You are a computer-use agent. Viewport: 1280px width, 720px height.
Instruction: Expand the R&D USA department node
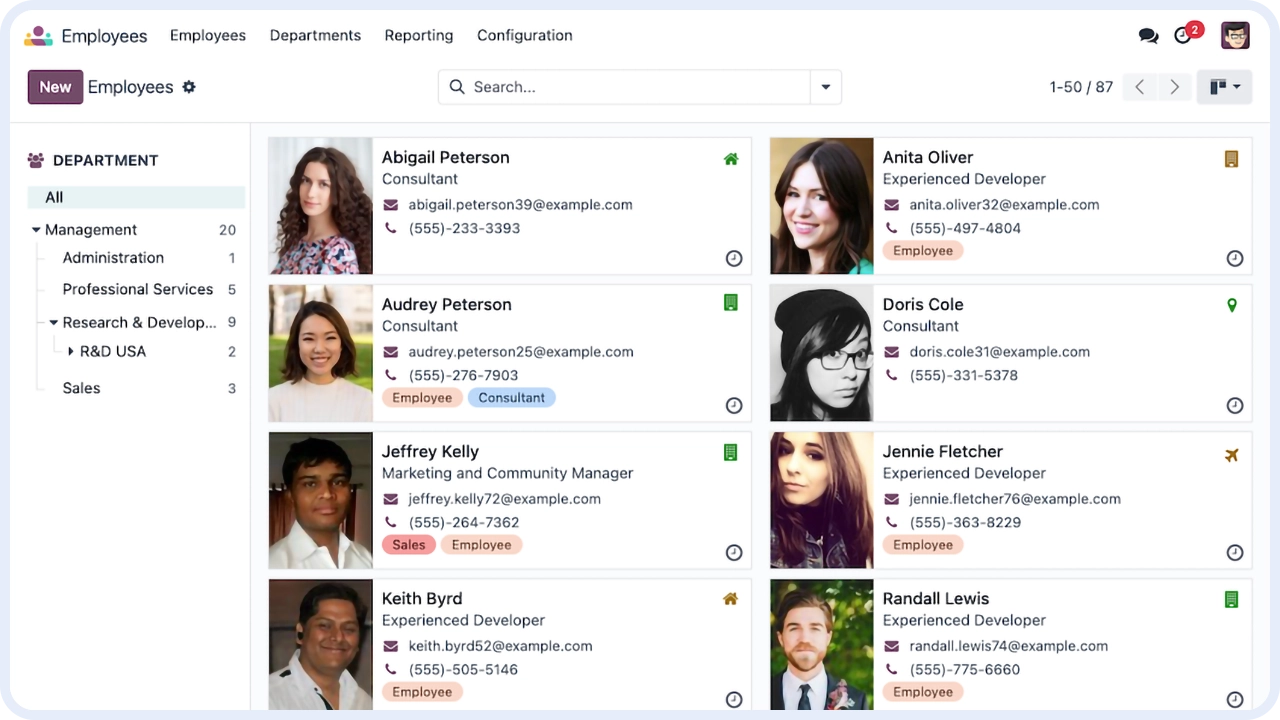70,352
